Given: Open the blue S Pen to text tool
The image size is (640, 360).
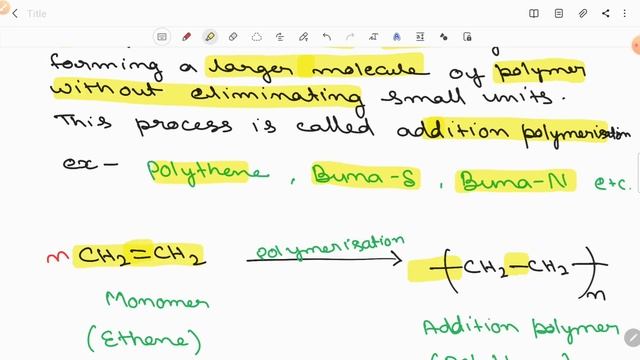Looking at the screenshot, I should pyautogui.click(x=397, y=37).
